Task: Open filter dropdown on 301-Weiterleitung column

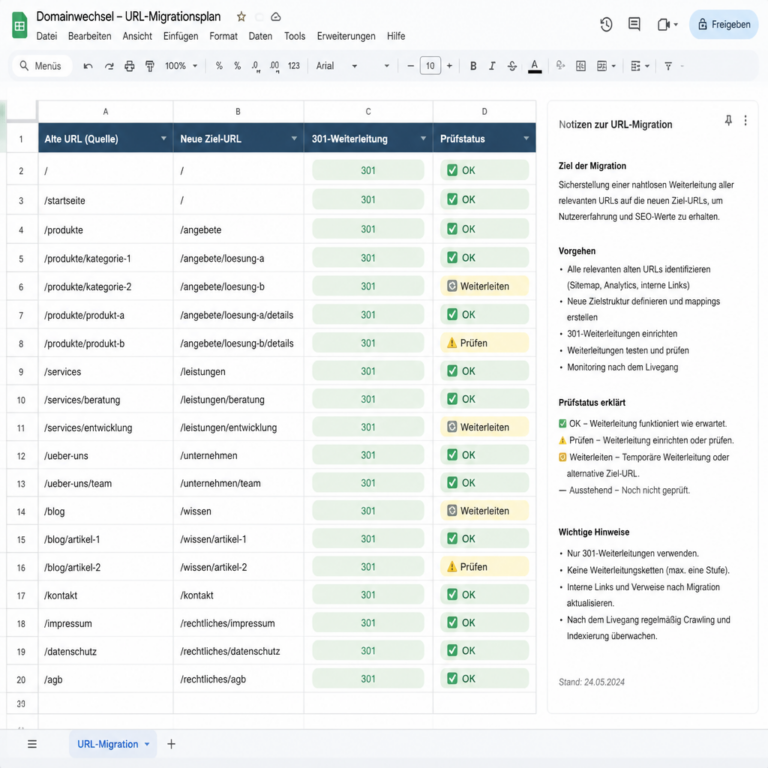Action: pyautogui.click(x=423, y=139)
